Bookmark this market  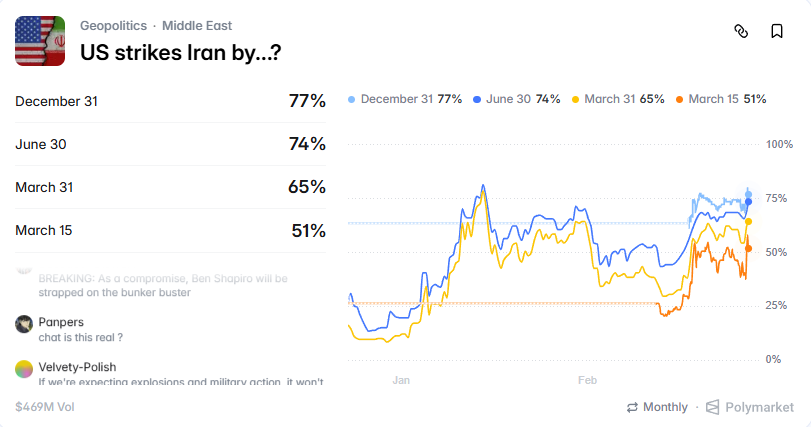[x=776, y=31]
